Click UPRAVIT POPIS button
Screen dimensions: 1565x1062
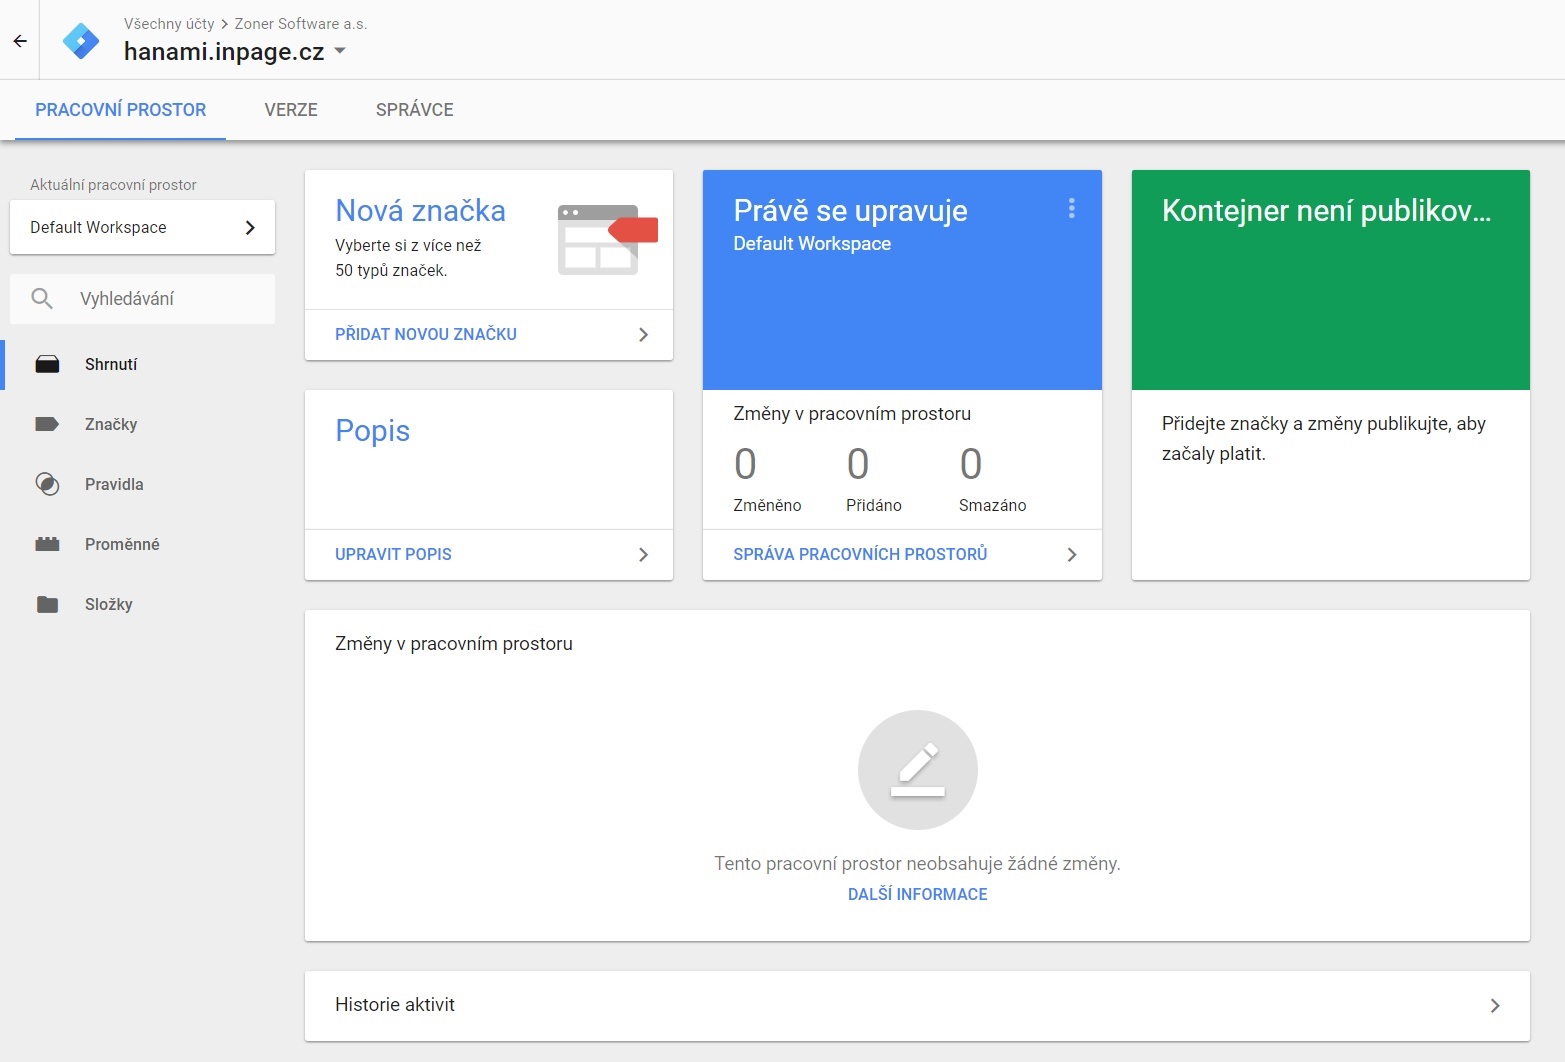pyautogui.click(x=489, y=554)
